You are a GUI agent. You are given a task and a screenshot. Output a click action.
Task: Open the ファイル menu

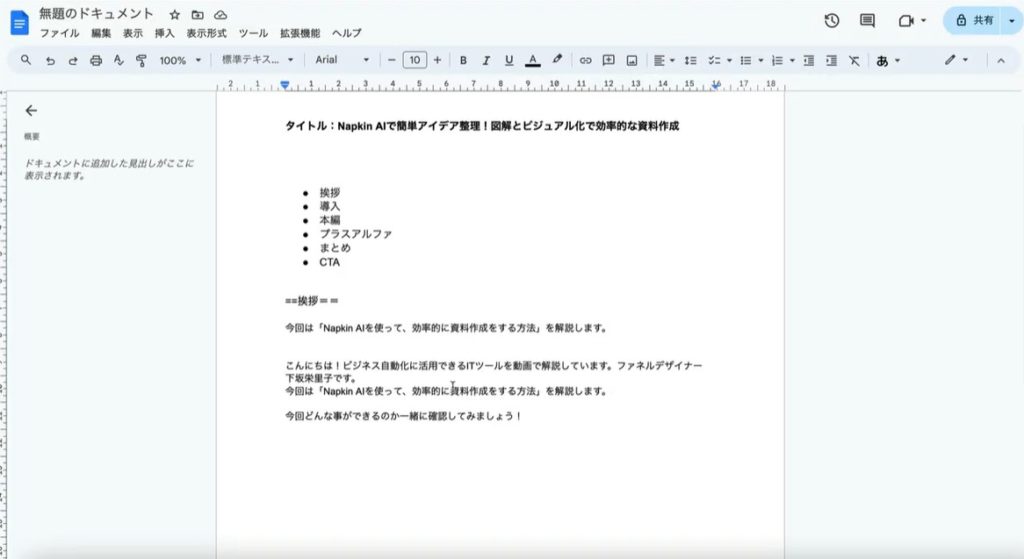click(59, 33)
